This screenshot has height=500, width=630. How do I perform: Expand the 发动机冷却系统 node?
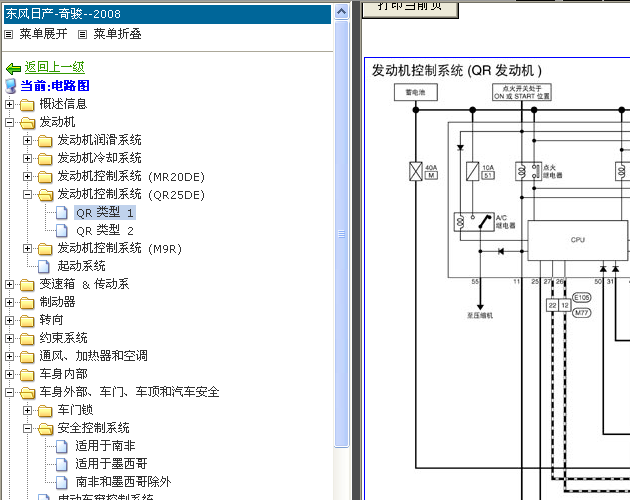[x=27, y=158]
